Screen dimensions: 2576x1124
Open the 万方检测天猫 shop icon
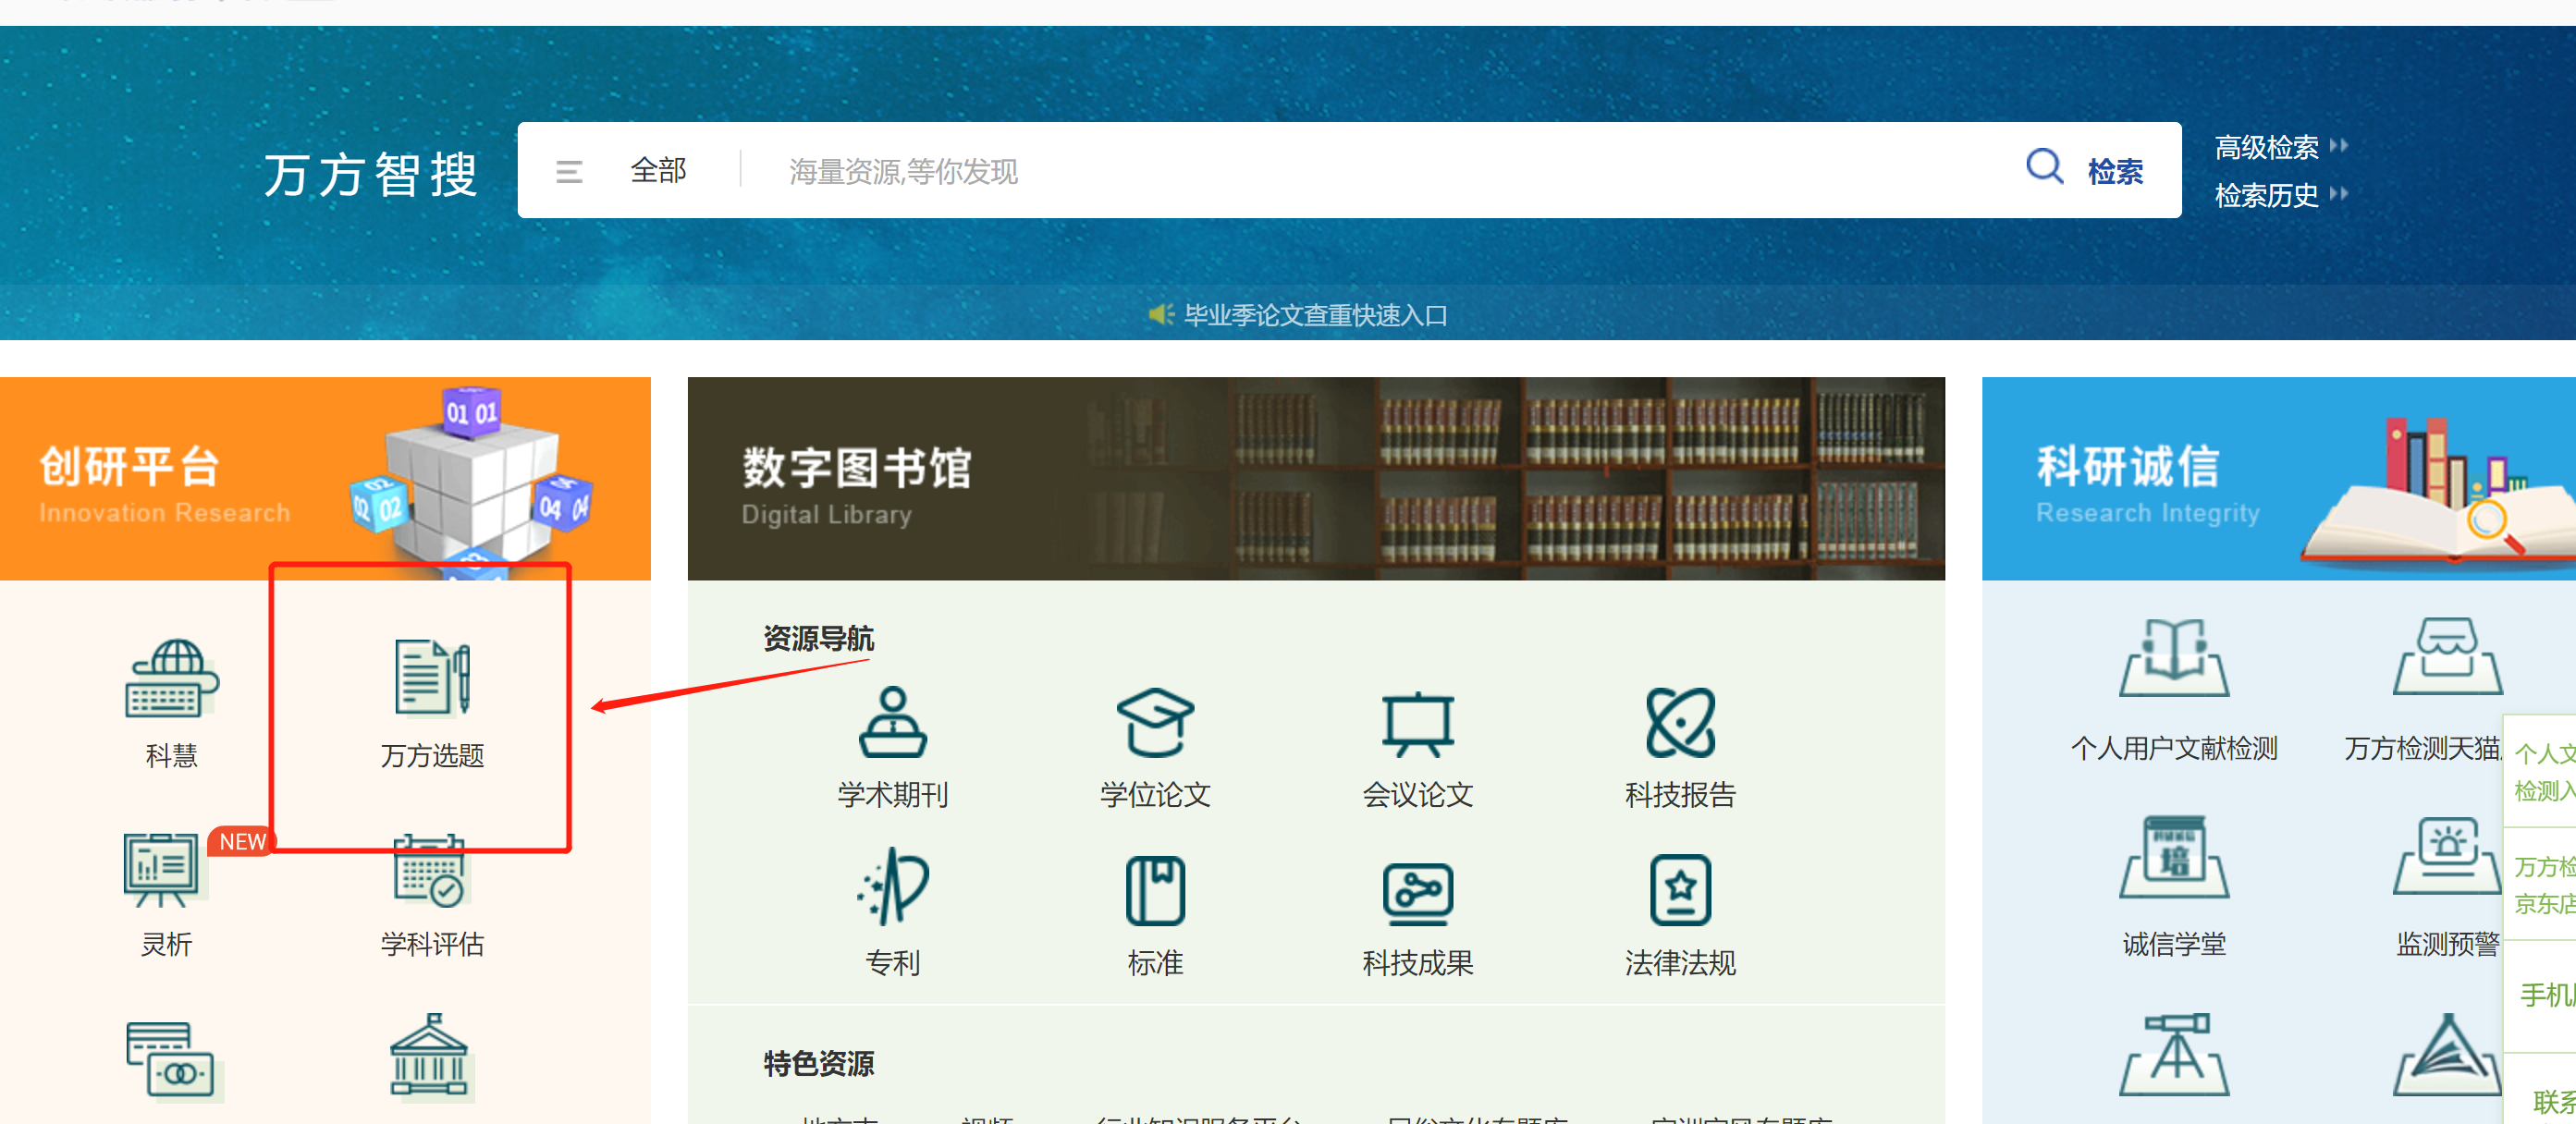tap(2447, 657)
